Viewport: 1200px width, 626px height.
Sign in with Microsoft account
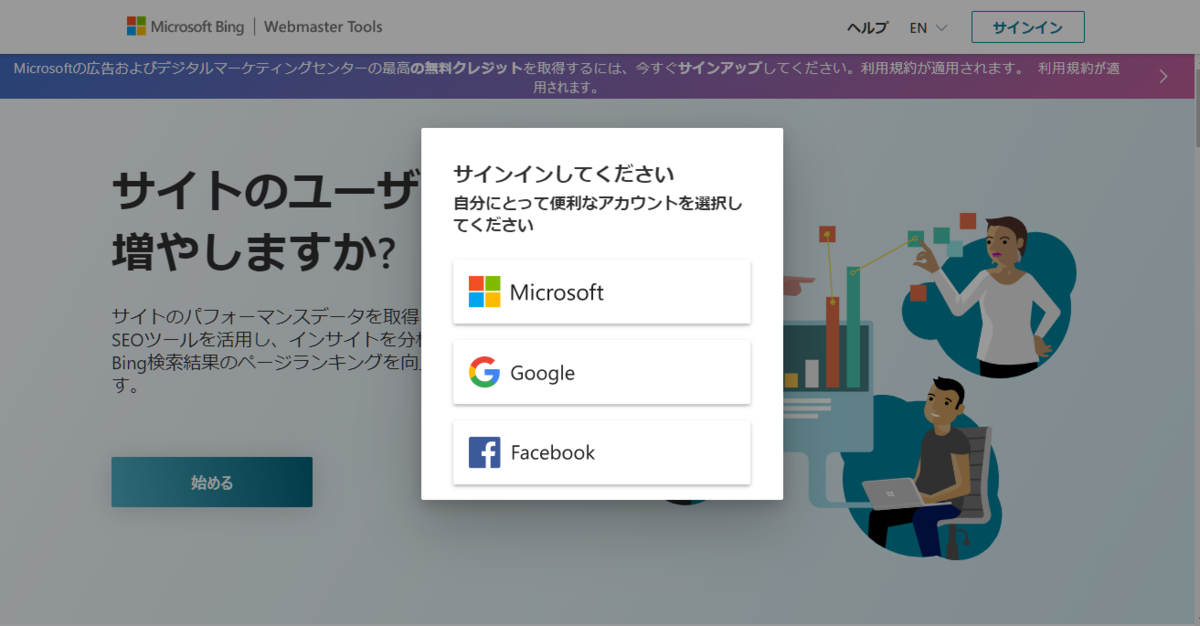tap(602, 292)
